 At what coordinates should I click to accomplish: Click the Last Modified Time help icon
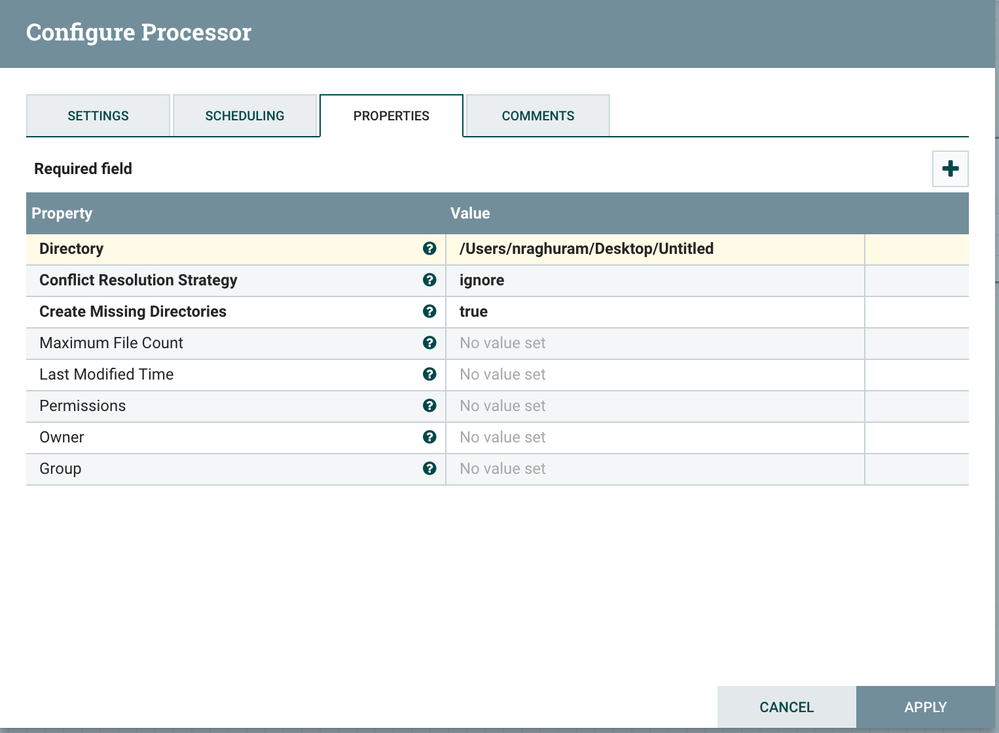pos(429,374)
